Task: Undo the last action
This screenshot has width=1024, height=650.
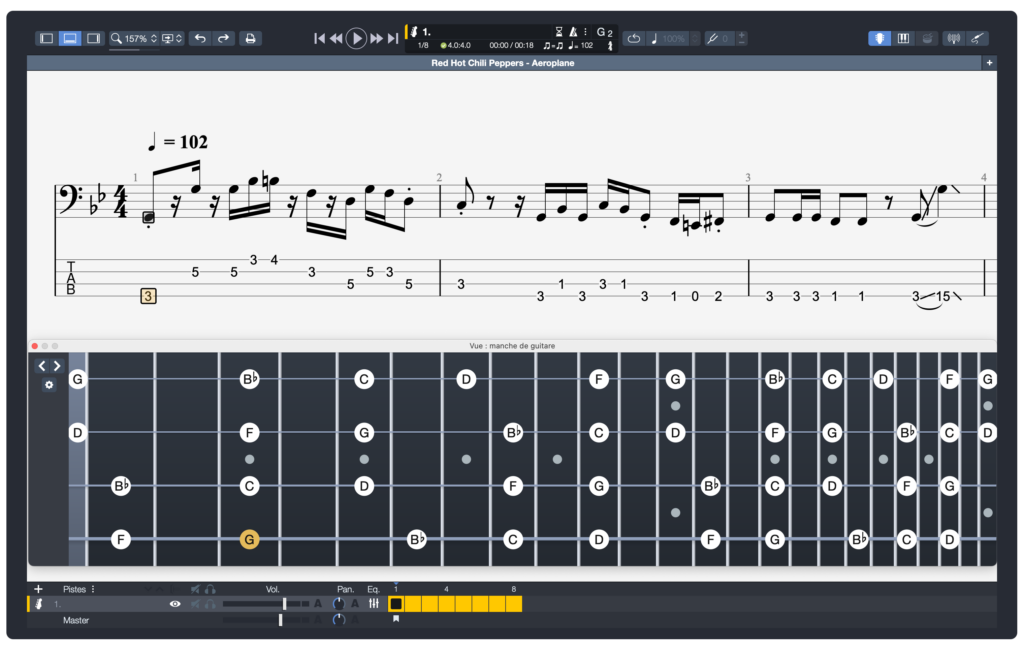Action: [x=200, y=39]
